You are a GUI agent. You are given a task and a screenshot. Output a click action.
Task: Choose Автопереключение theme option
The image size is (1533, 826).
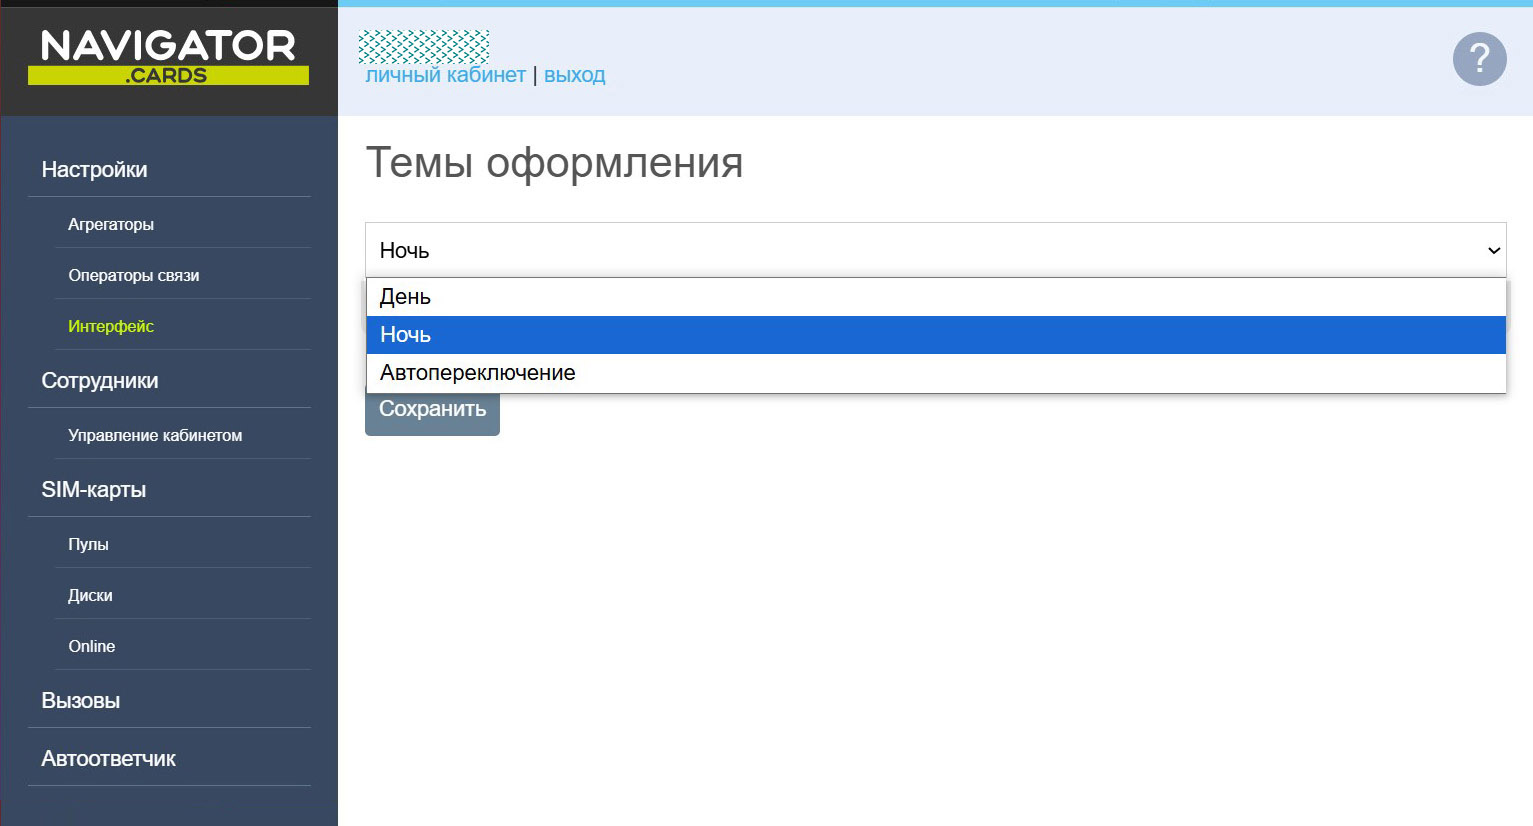(x=478, y=373)
